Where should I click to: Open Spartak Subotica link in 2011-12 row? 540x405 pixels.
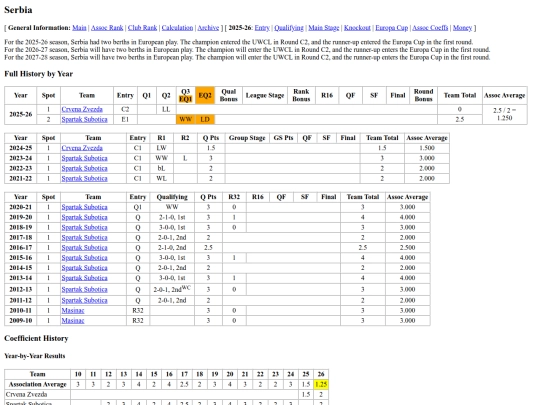pos(84,300)
